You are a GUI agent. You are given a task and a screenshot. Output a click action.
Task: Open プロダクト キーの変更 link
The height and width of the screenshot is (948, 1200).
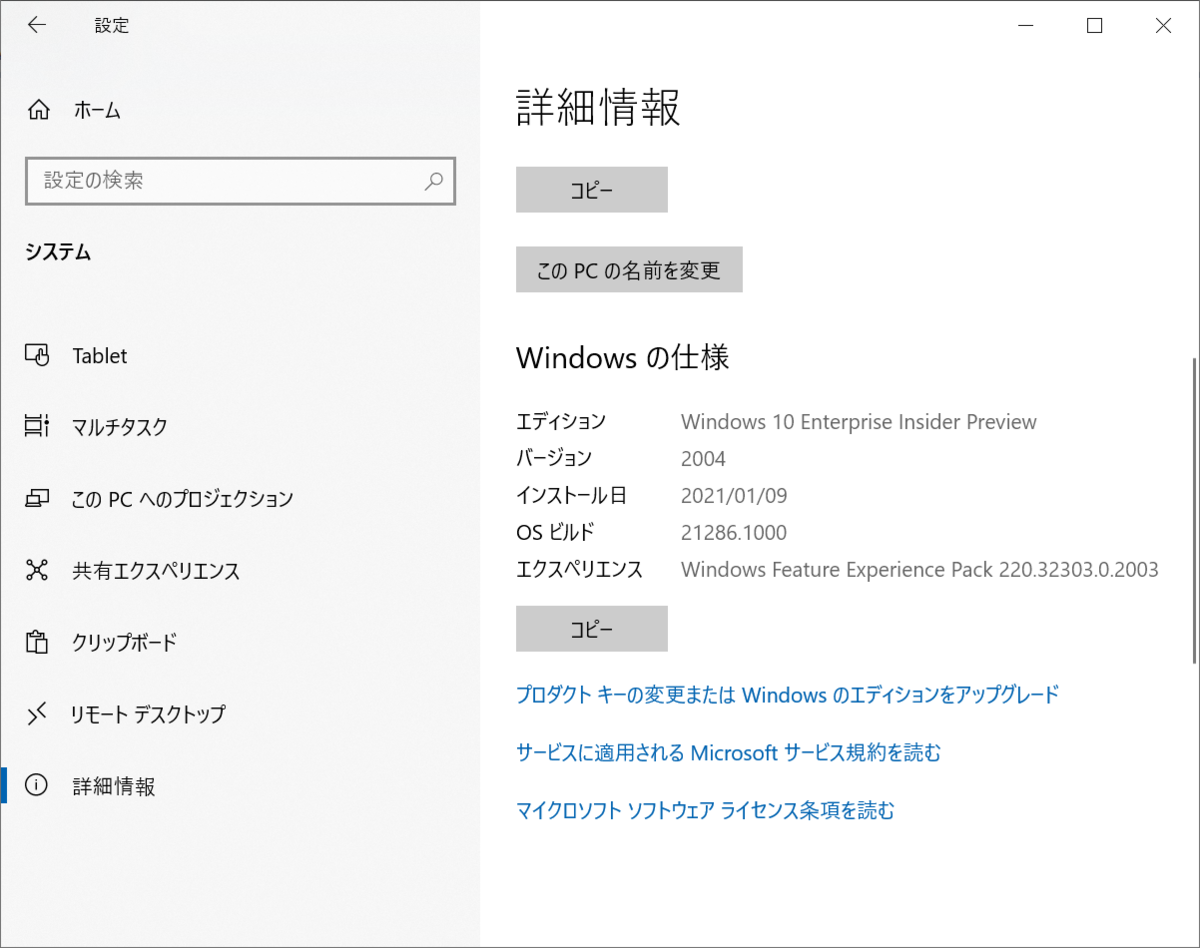point(787,694)
